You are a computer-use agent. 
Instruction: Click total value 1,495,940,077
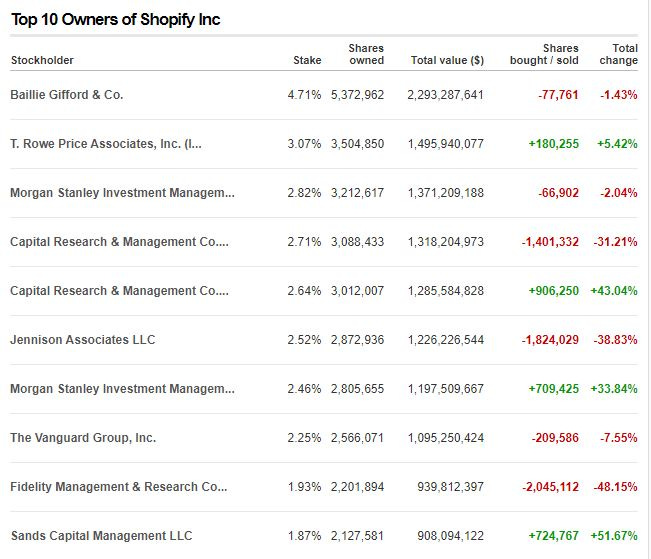coord(445,144)
